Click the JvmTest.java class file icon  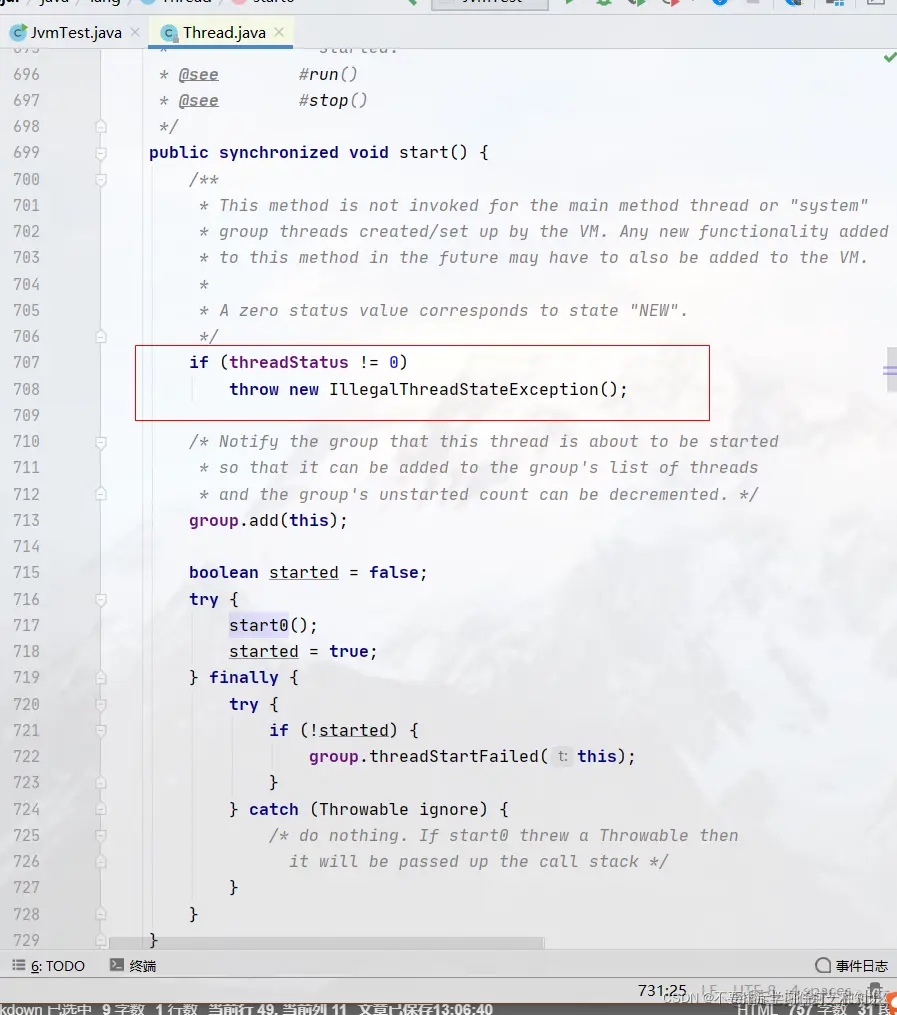coord(19,32)
